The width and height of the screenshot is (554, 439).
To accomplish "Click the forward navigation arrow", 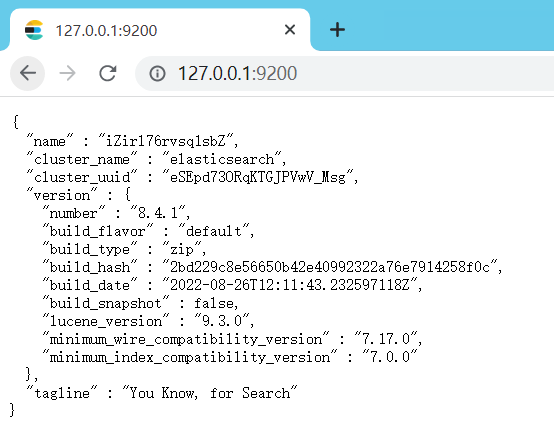I will pos(67,73).
